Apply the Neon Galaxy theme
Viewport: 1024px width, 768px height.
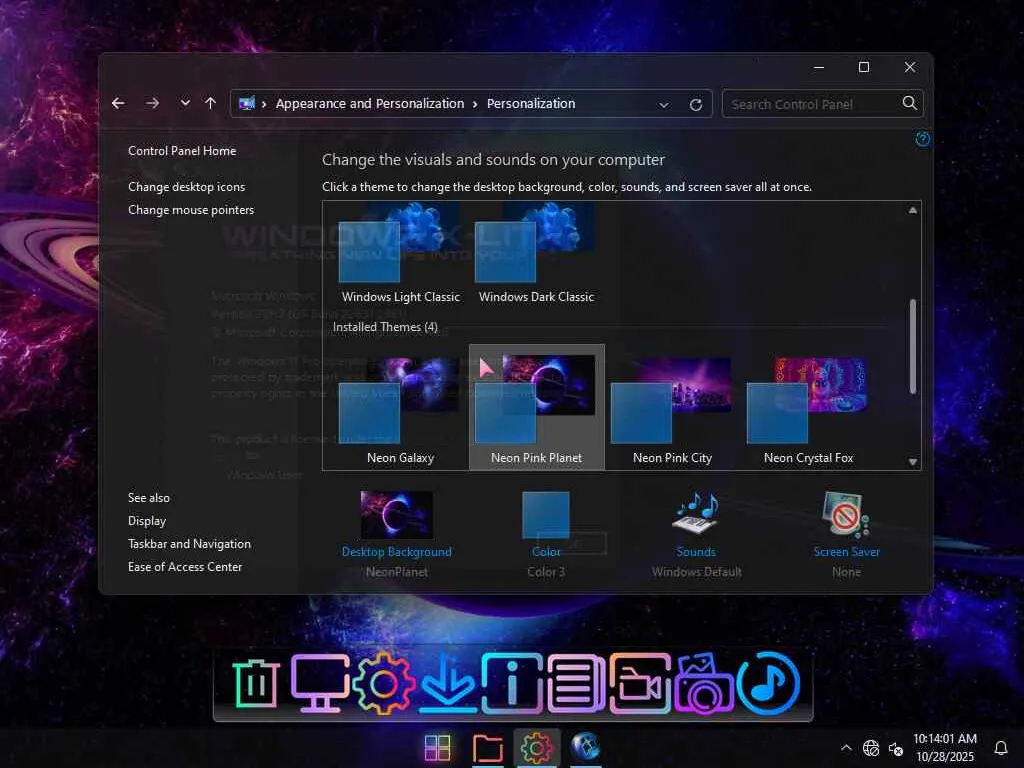point(400,410)
